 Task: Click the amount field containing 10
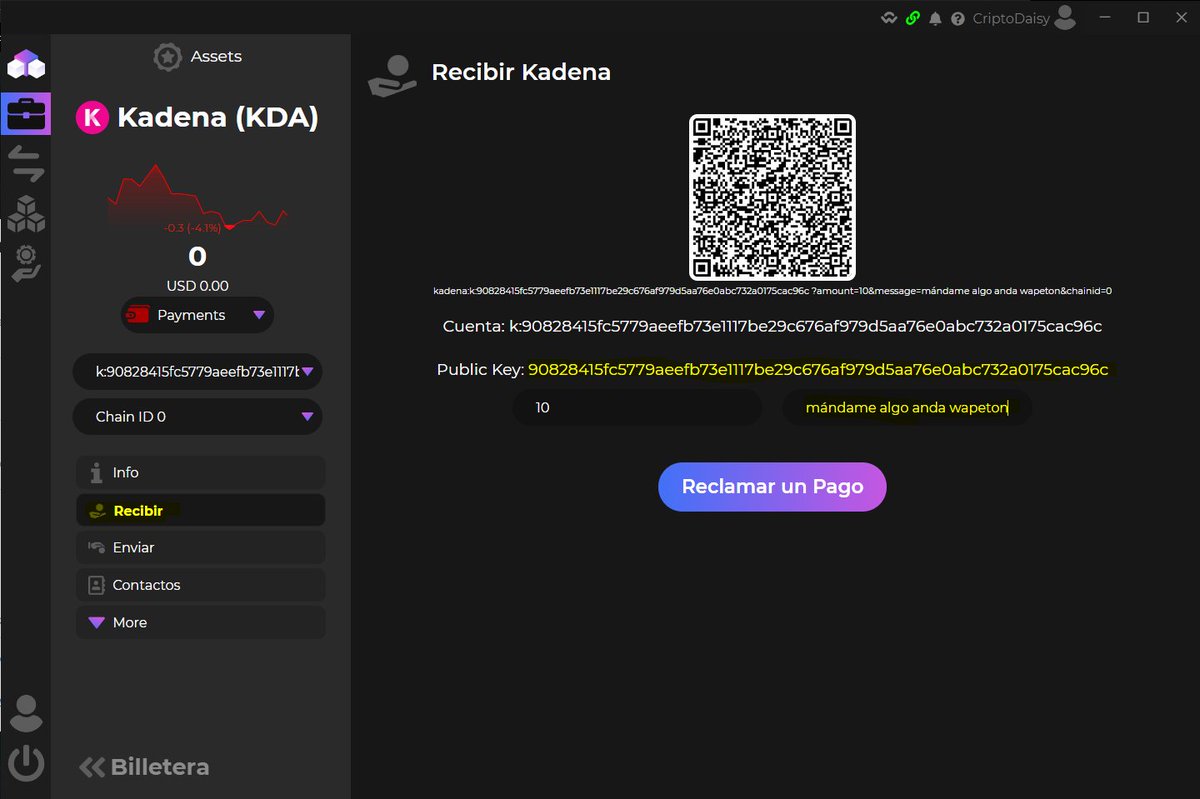pyautogui.click(x=637, y=408)
